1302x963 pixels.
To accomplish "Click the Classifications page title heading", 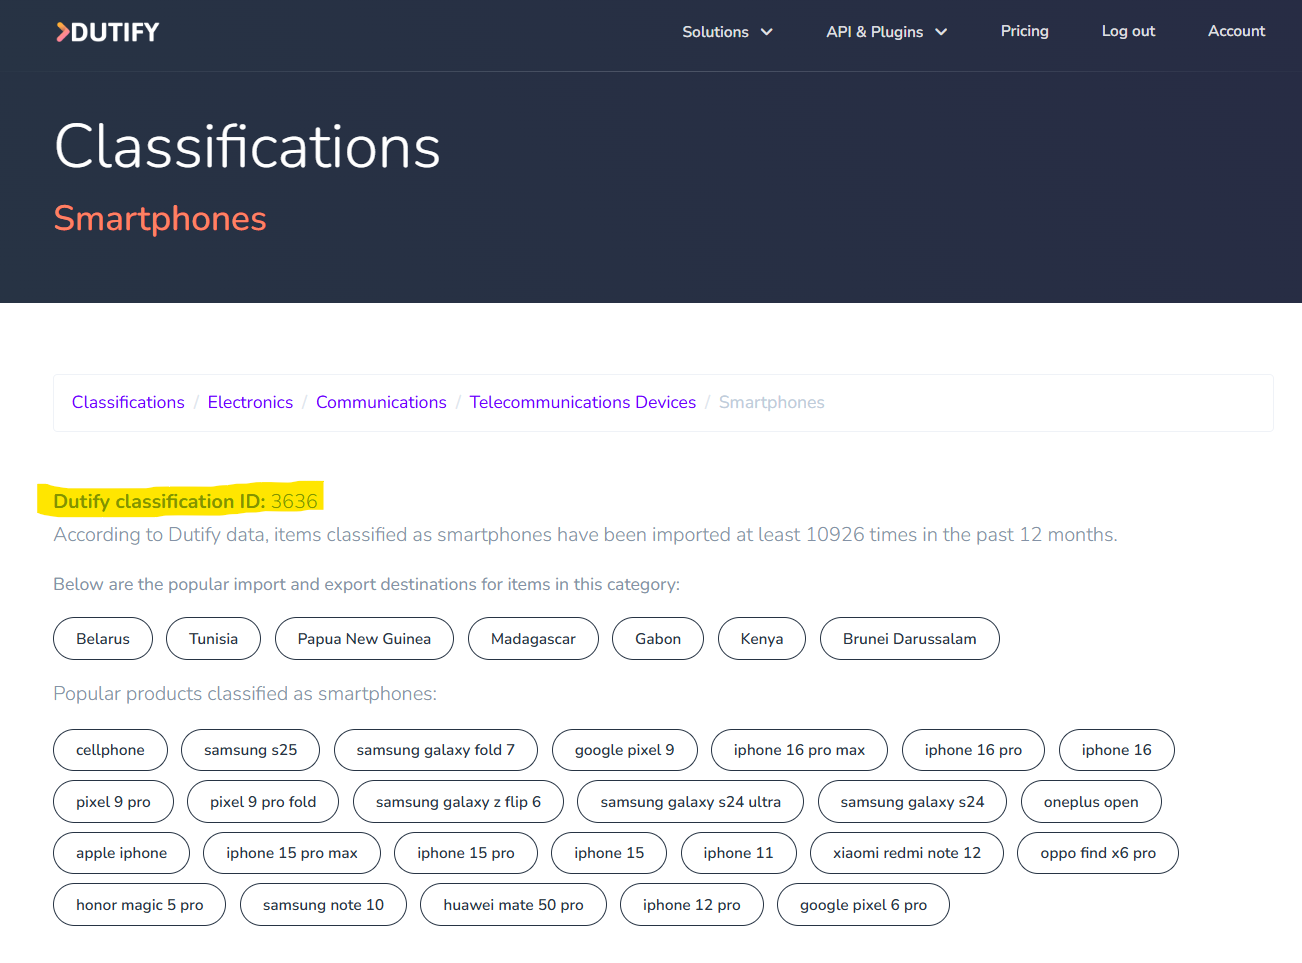I will [247, 147].
